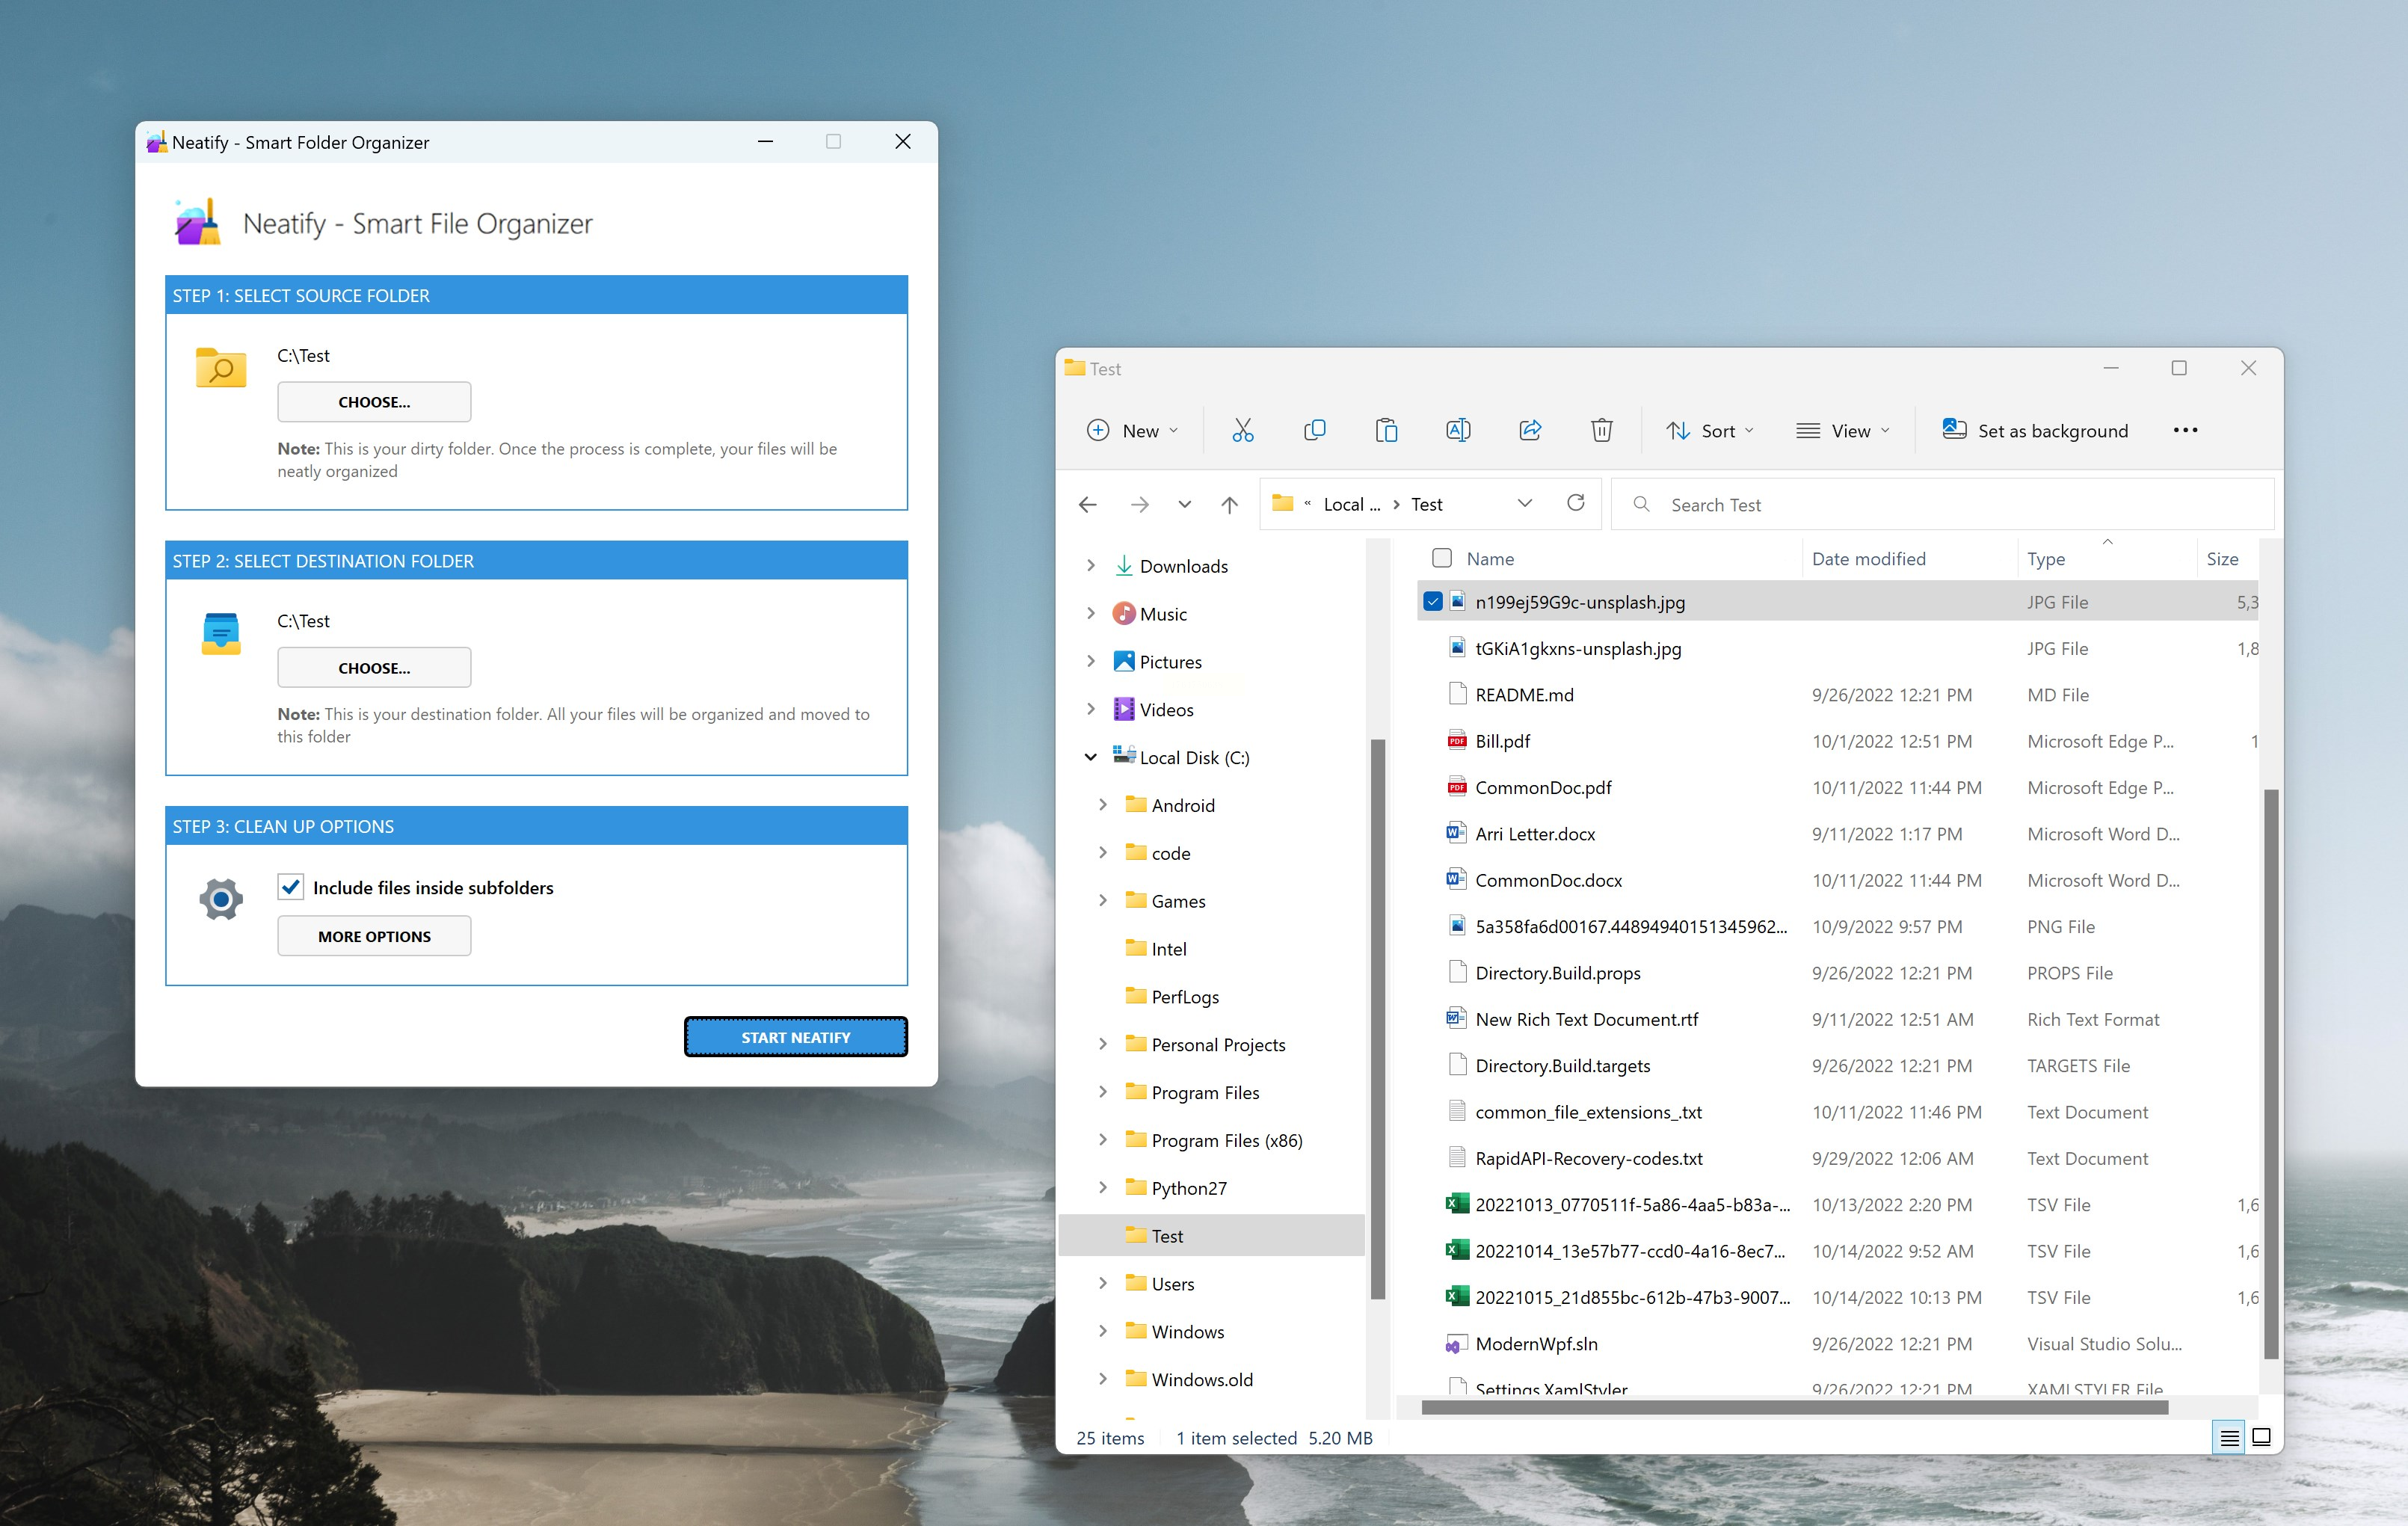Image resolution: width=2408 pixels, height=1526 pixels.
Task: Switch to large thumbnails view icon
Action: pos(2260,1437)
